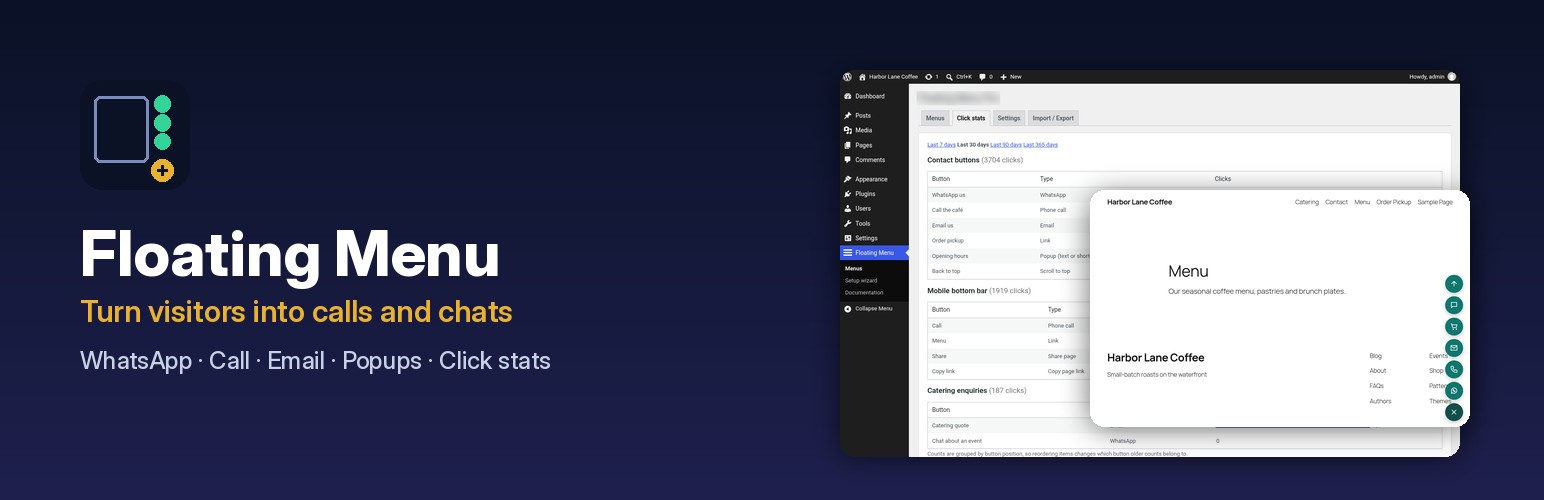Select Floating Menu in the sidebar
1544x500 pixels.
pos(874,253)
